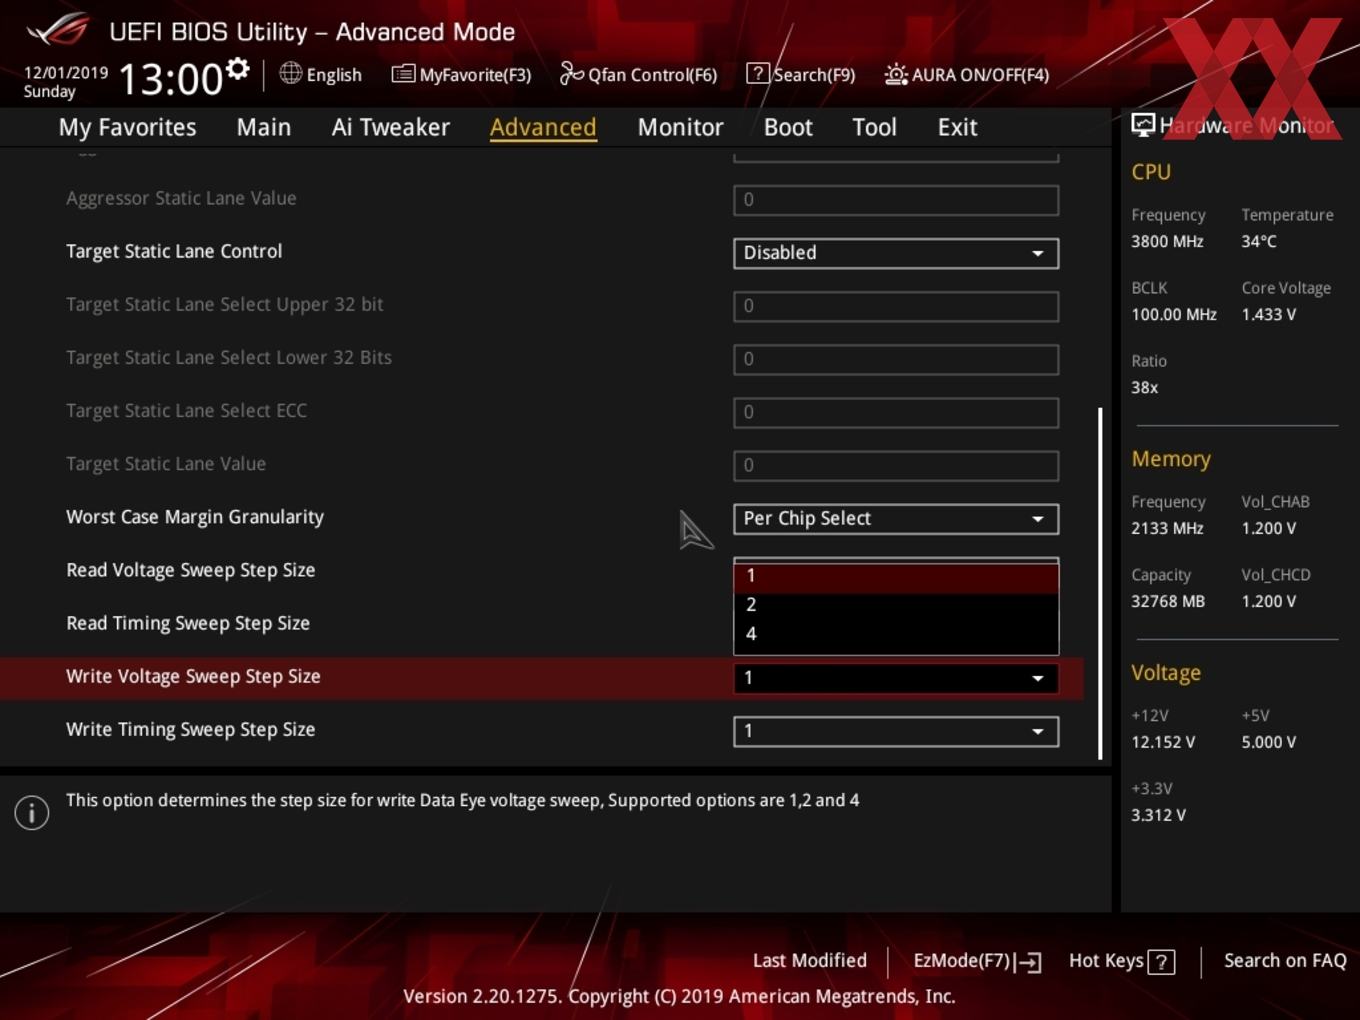Click the EzMode exit arrow icon
The width and height of the screenshot is (1360, 1020).
1029,962
